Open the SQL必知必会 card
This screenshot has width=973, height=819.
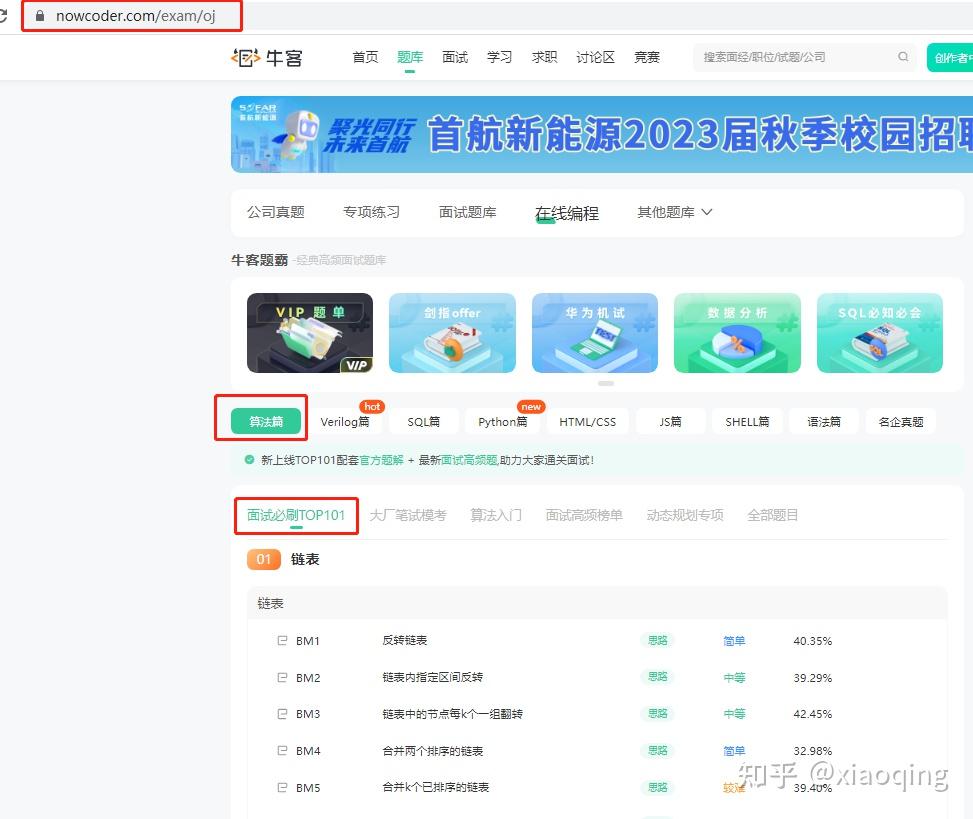pyautogui.click(x=880, y=333)
